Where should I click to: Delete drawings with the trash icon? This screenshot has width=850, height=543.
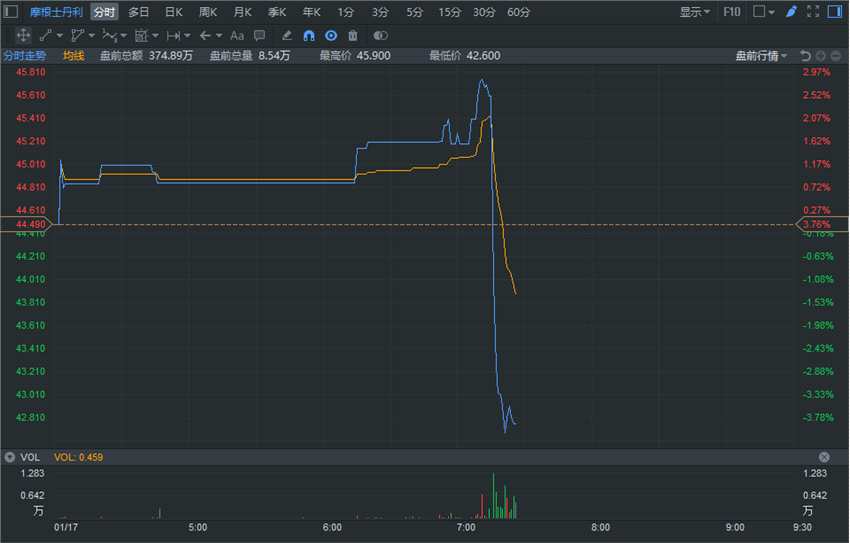(x=353, y=36)
